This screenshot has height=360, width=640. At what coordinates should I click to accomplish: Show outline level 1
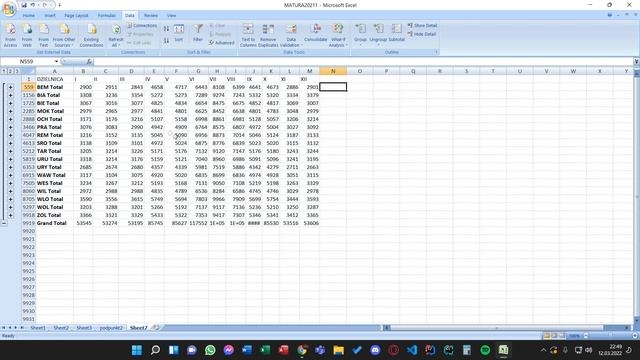click(x=4, y=71)
